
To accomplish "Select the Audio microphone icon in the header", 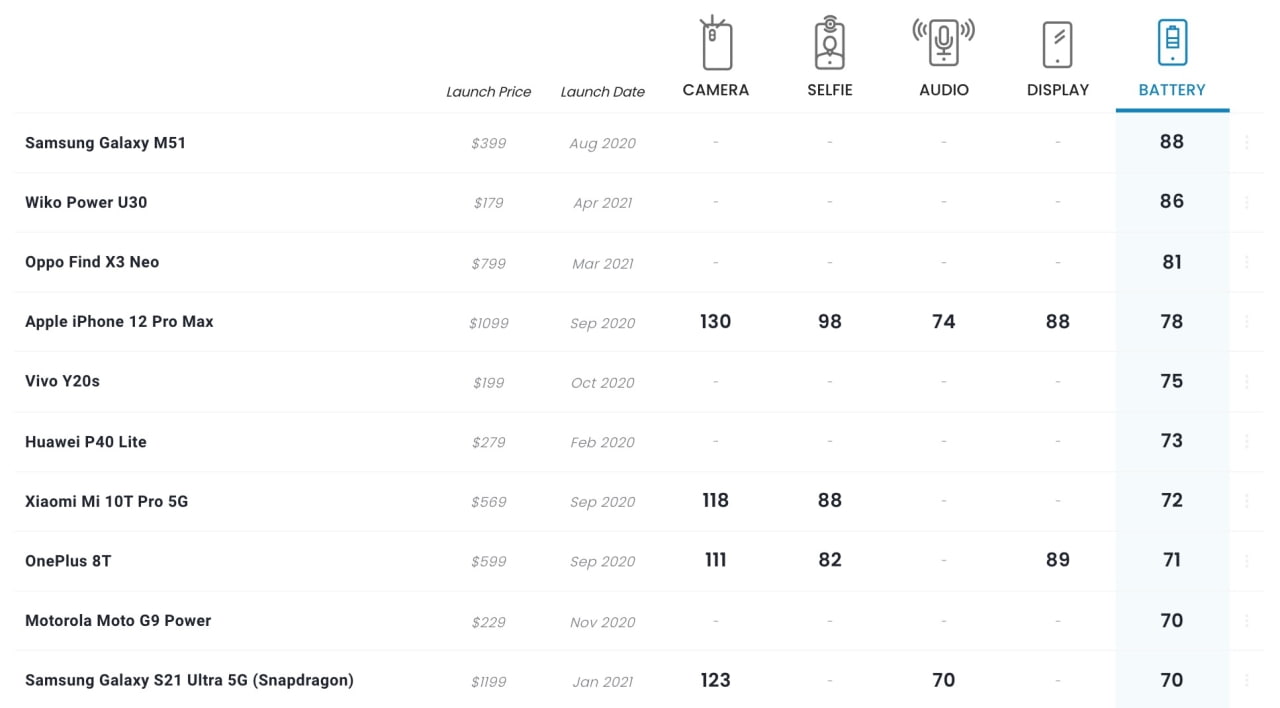I will click(x=943, y=42).
